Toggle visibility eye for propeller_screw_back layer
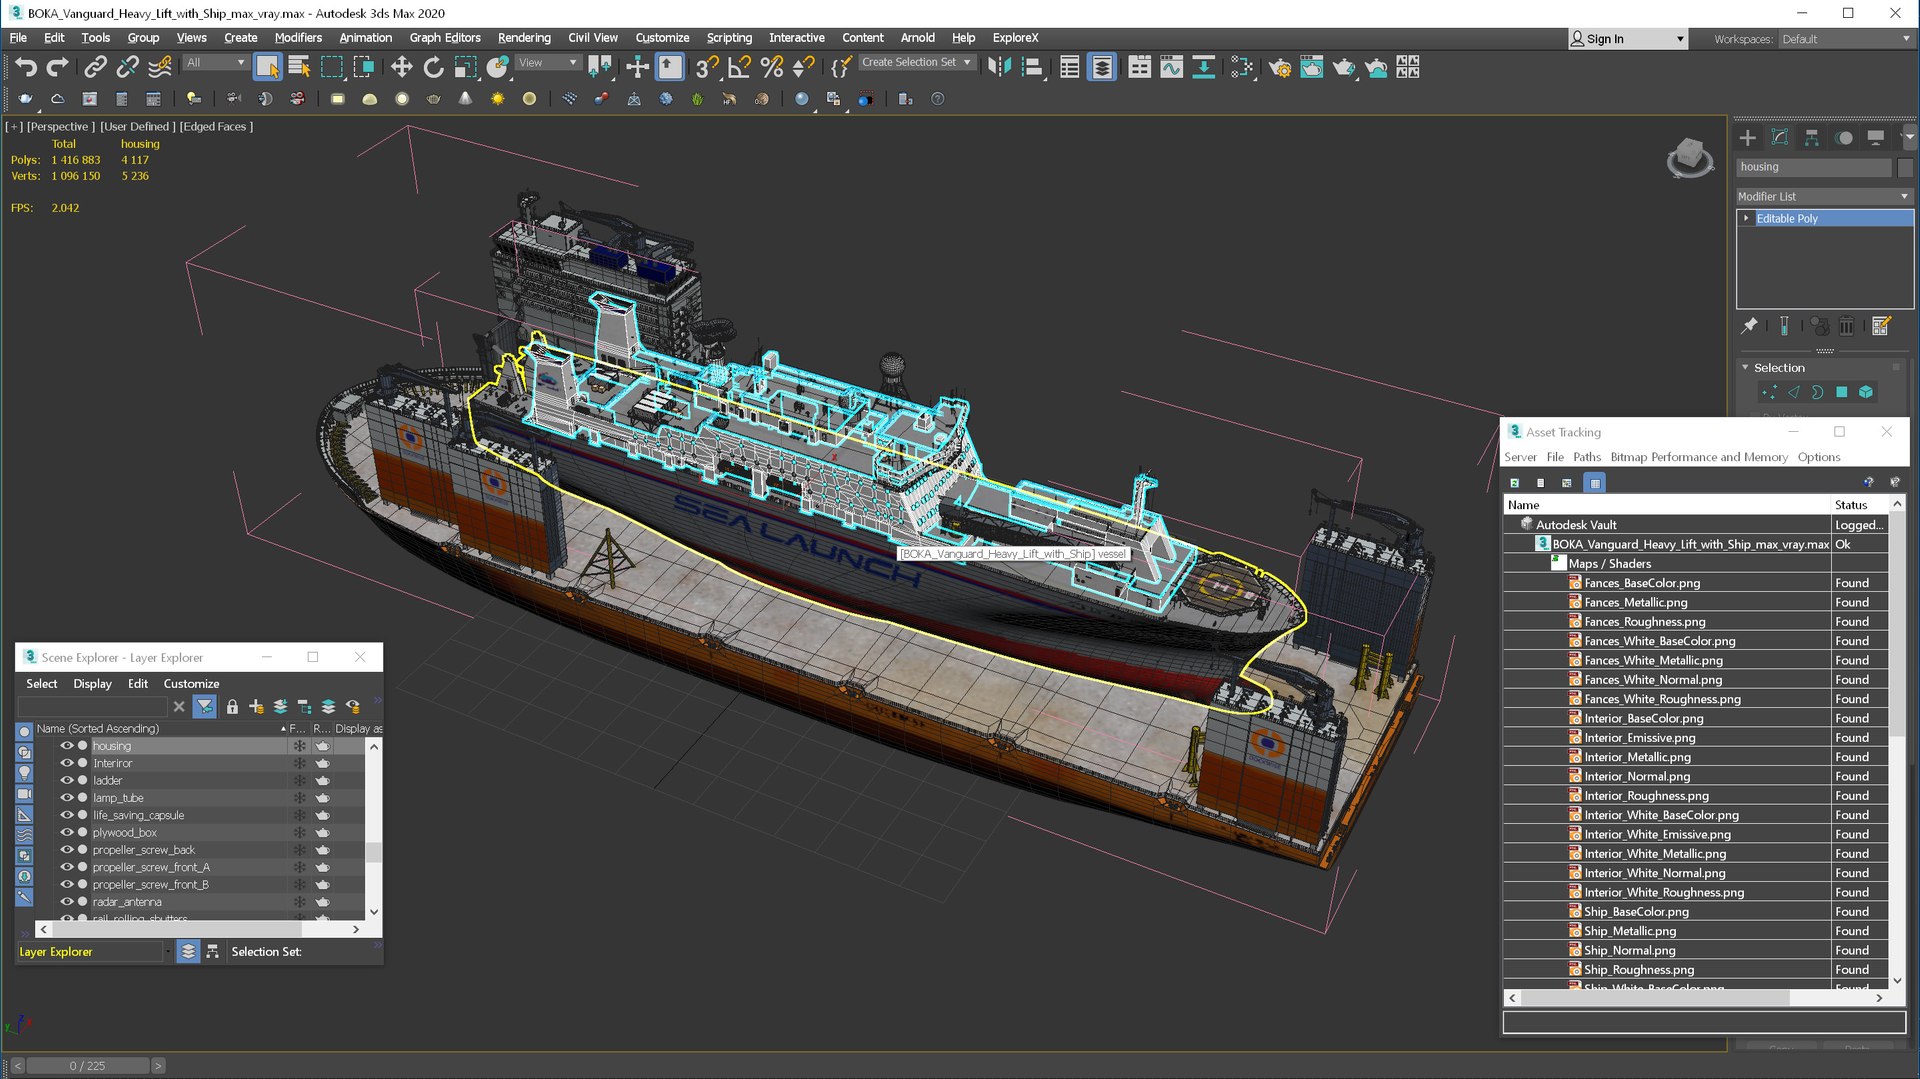 (x=67, y=850)
